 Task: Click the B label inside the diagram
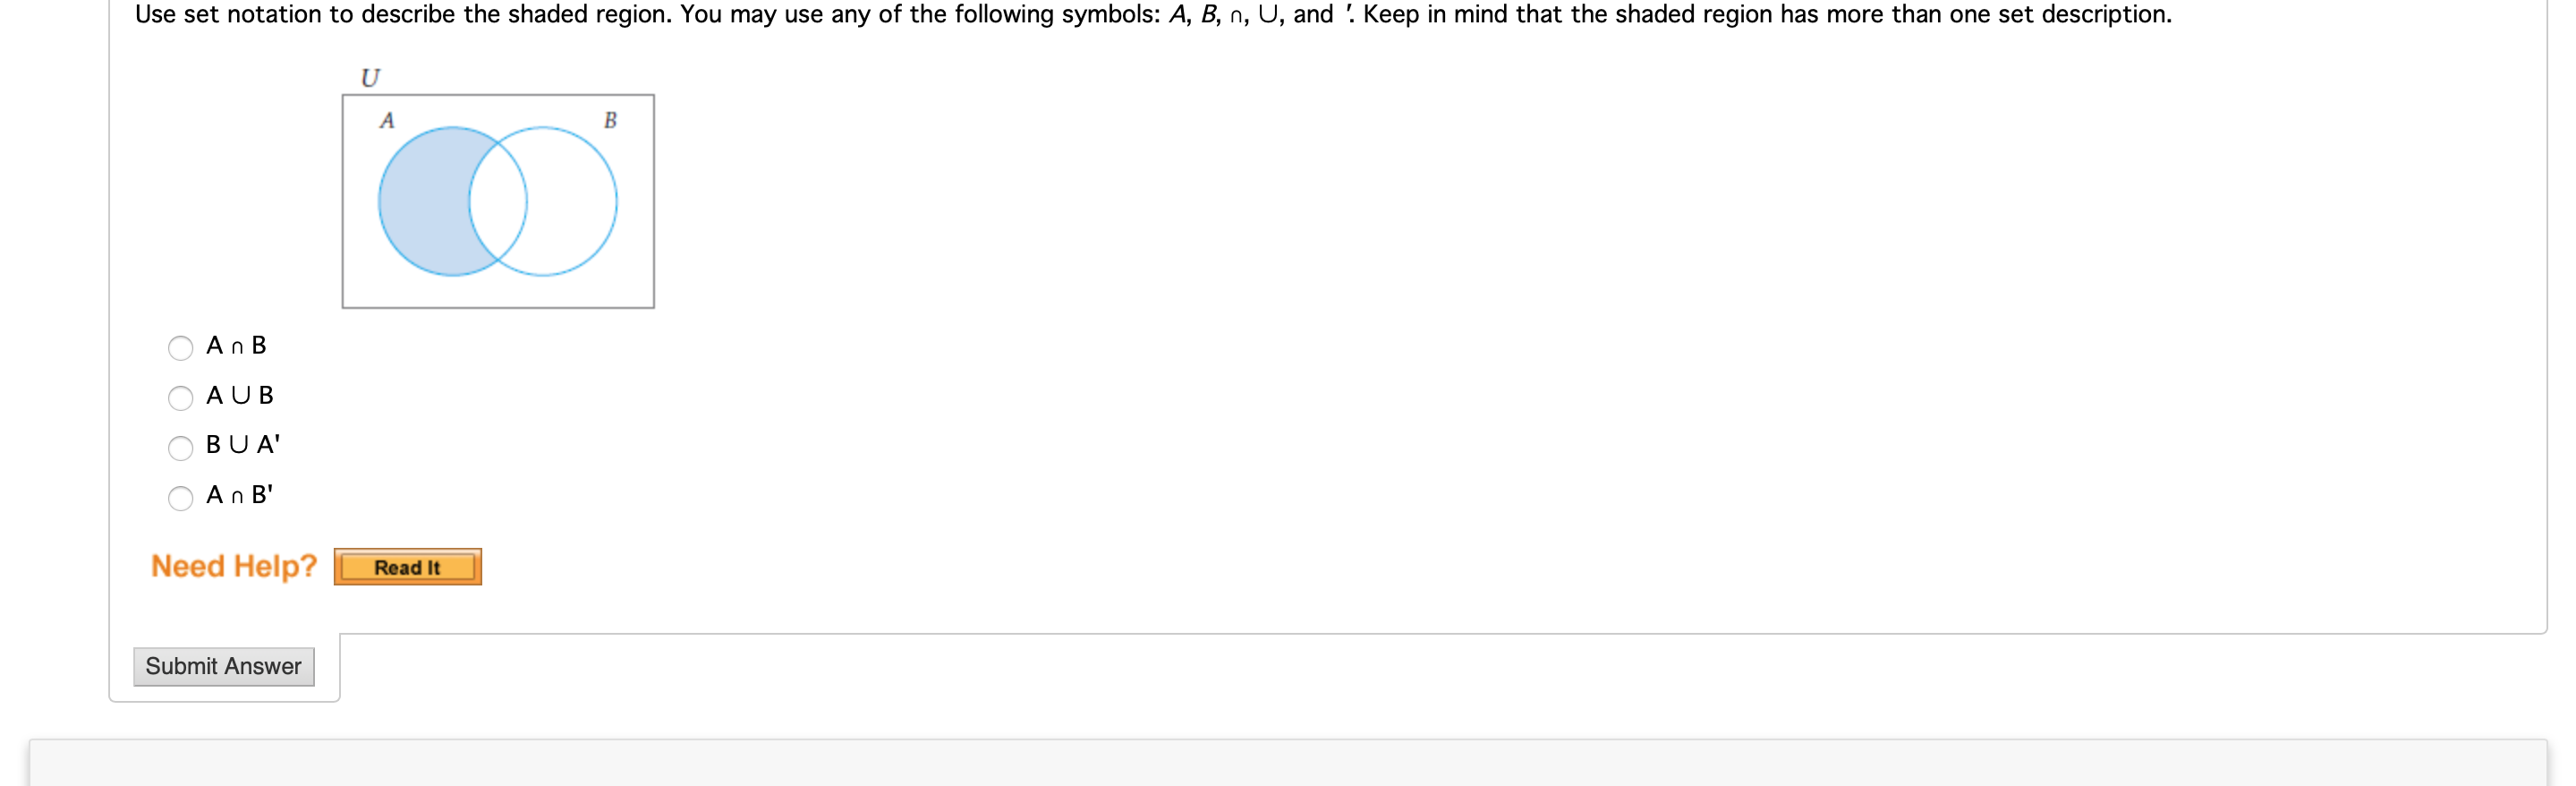pos(610,120)
